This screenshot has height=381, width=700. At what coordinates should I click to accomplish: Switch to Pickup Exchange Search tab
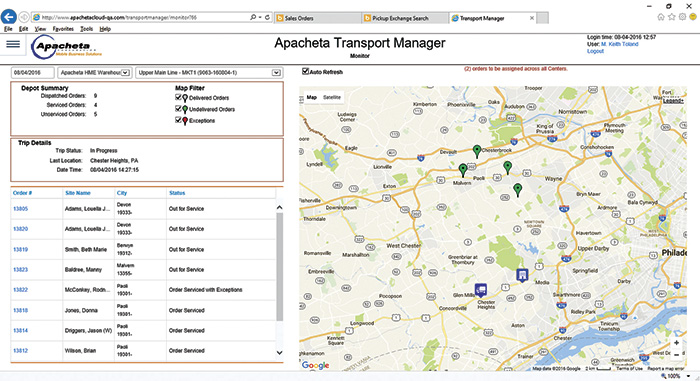tap(405, 18)
